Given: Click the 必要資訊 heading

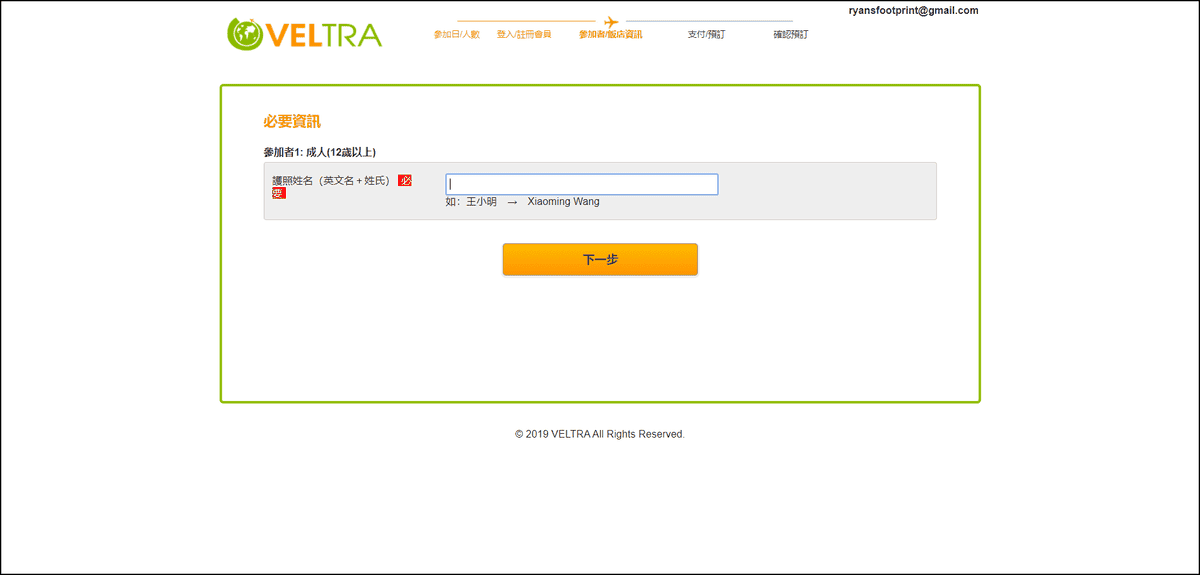Looking at the screenshot, I should (292, 121).
